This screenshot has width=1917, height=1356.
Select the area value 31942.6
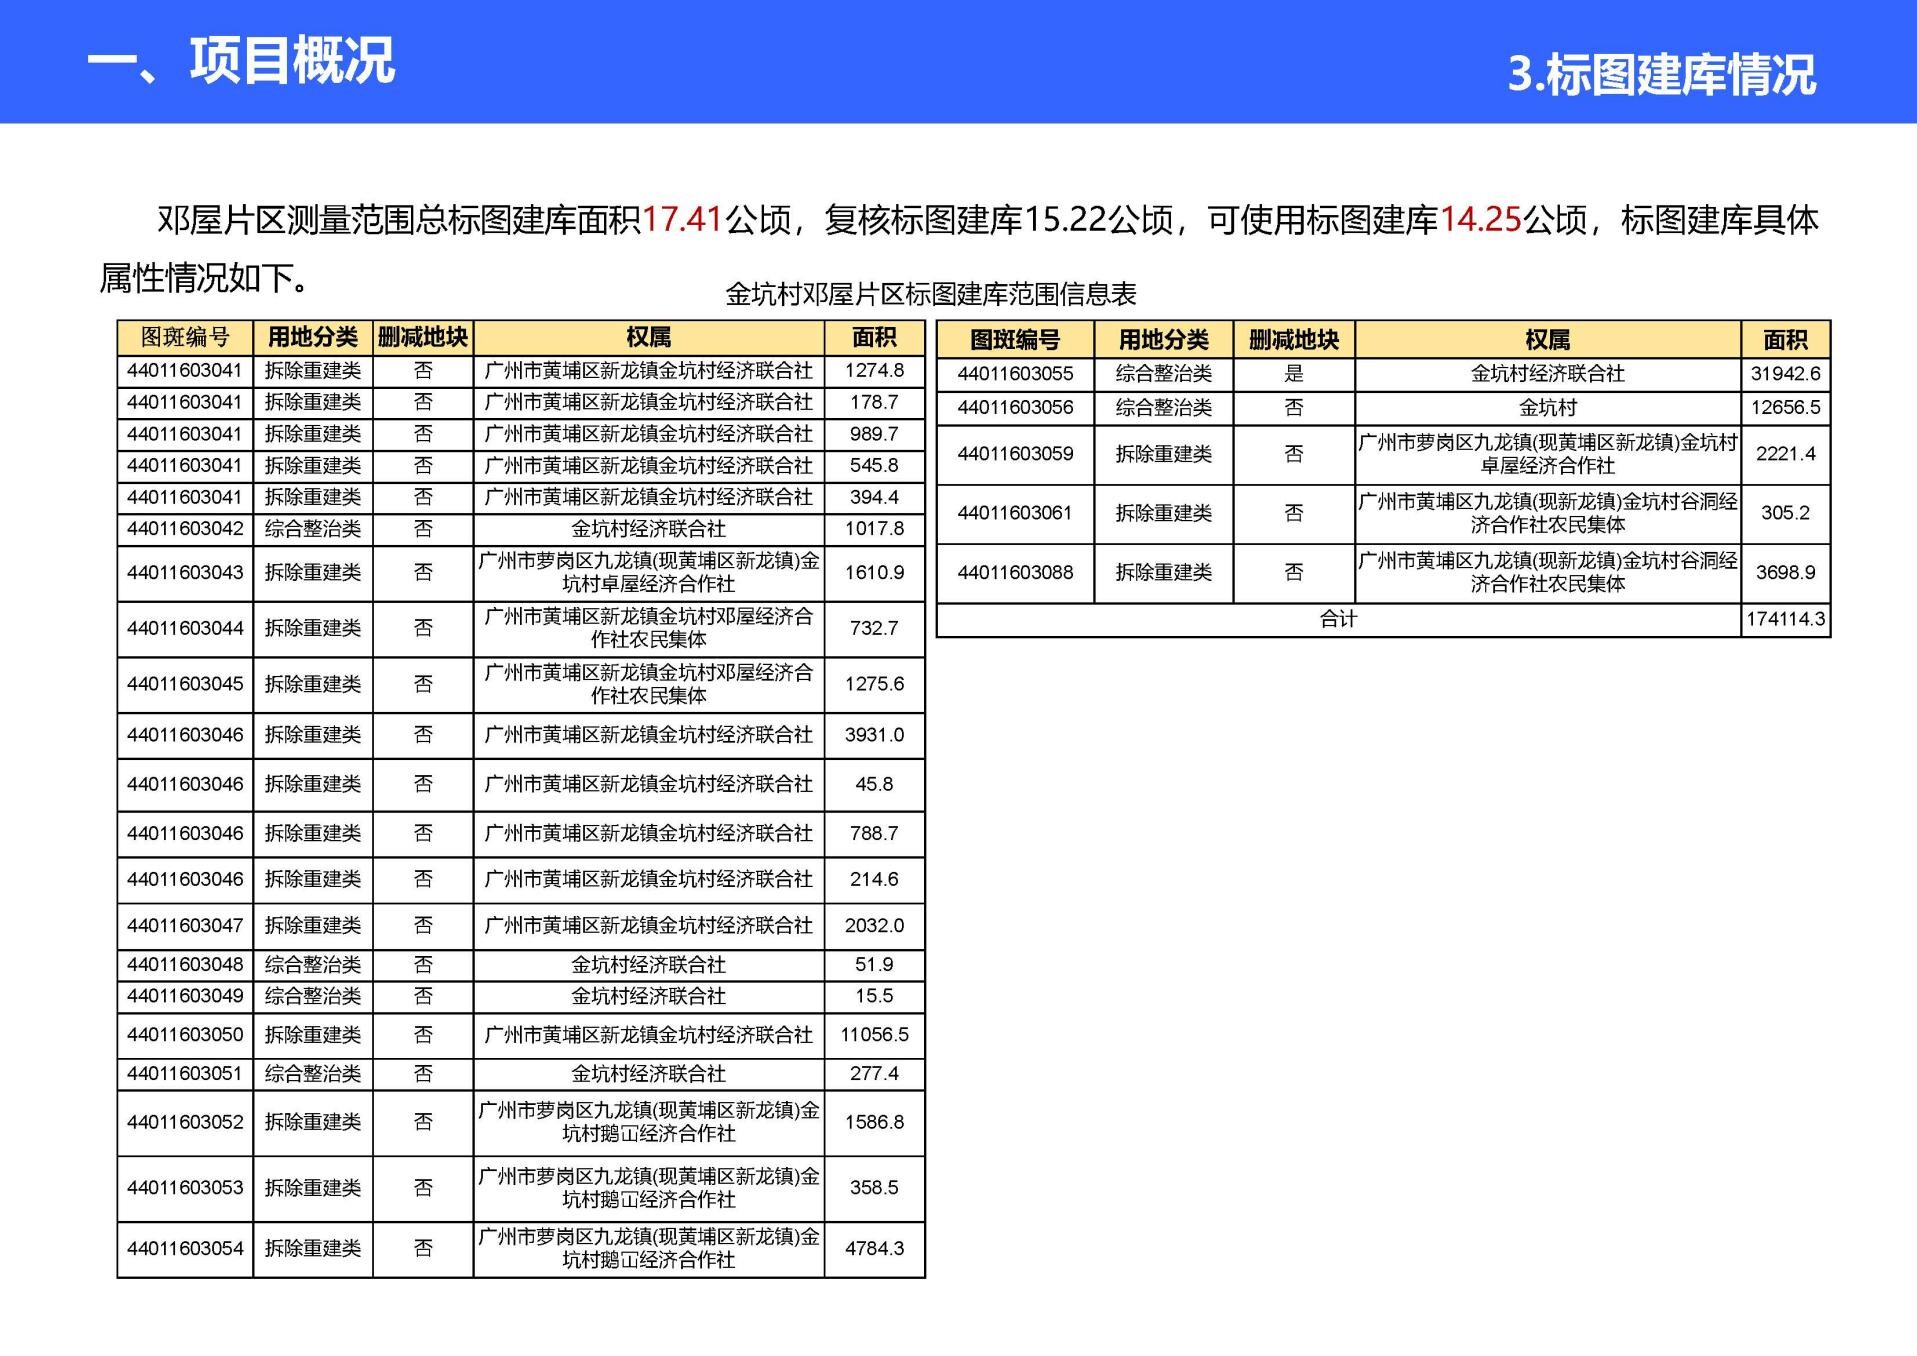(1785, 374)
